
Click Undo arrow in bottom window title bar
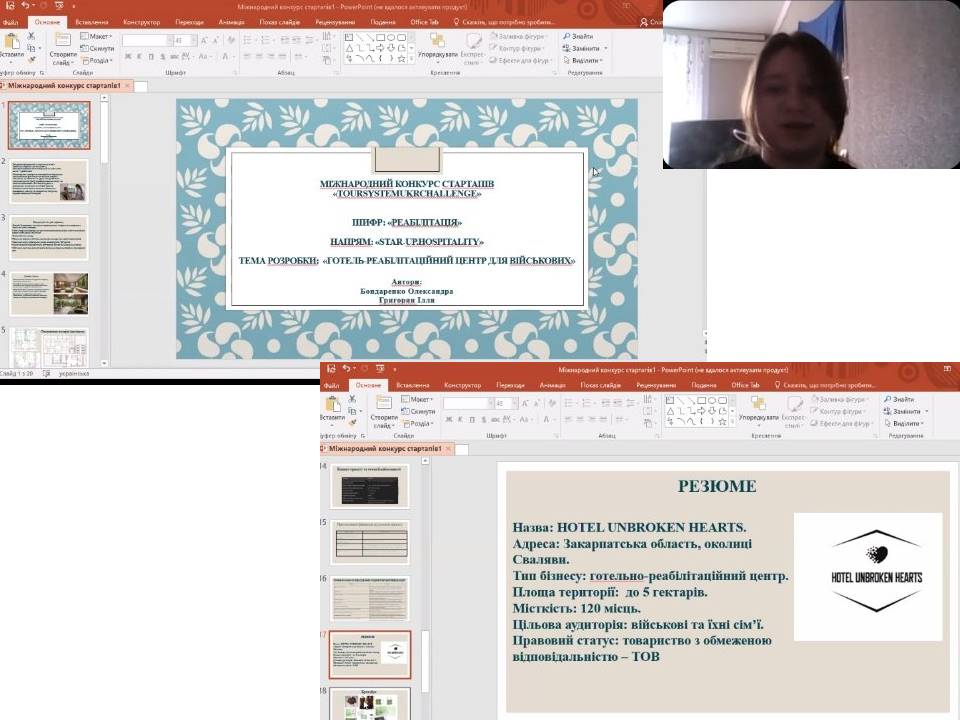[347, 369]
